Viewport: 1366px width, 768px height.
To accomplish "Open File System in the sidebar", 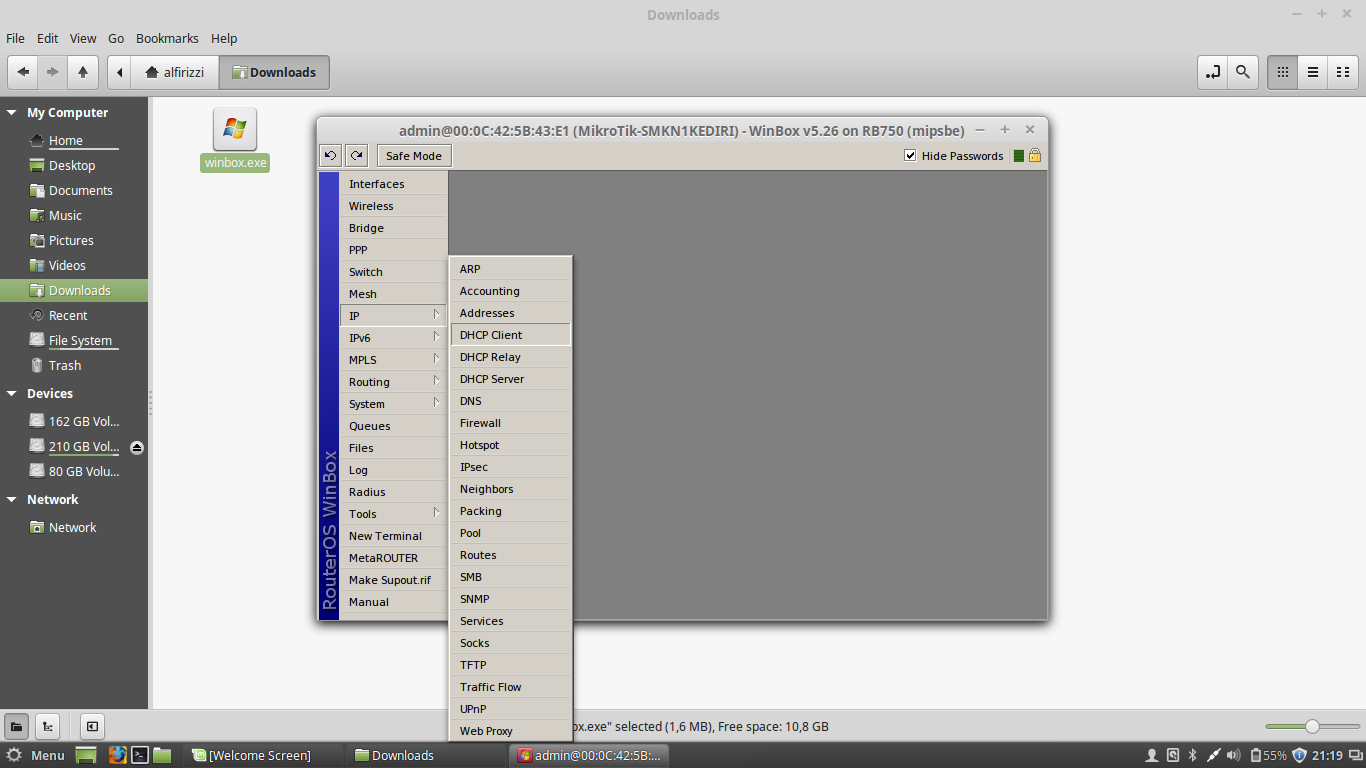I will pos(80,341).
